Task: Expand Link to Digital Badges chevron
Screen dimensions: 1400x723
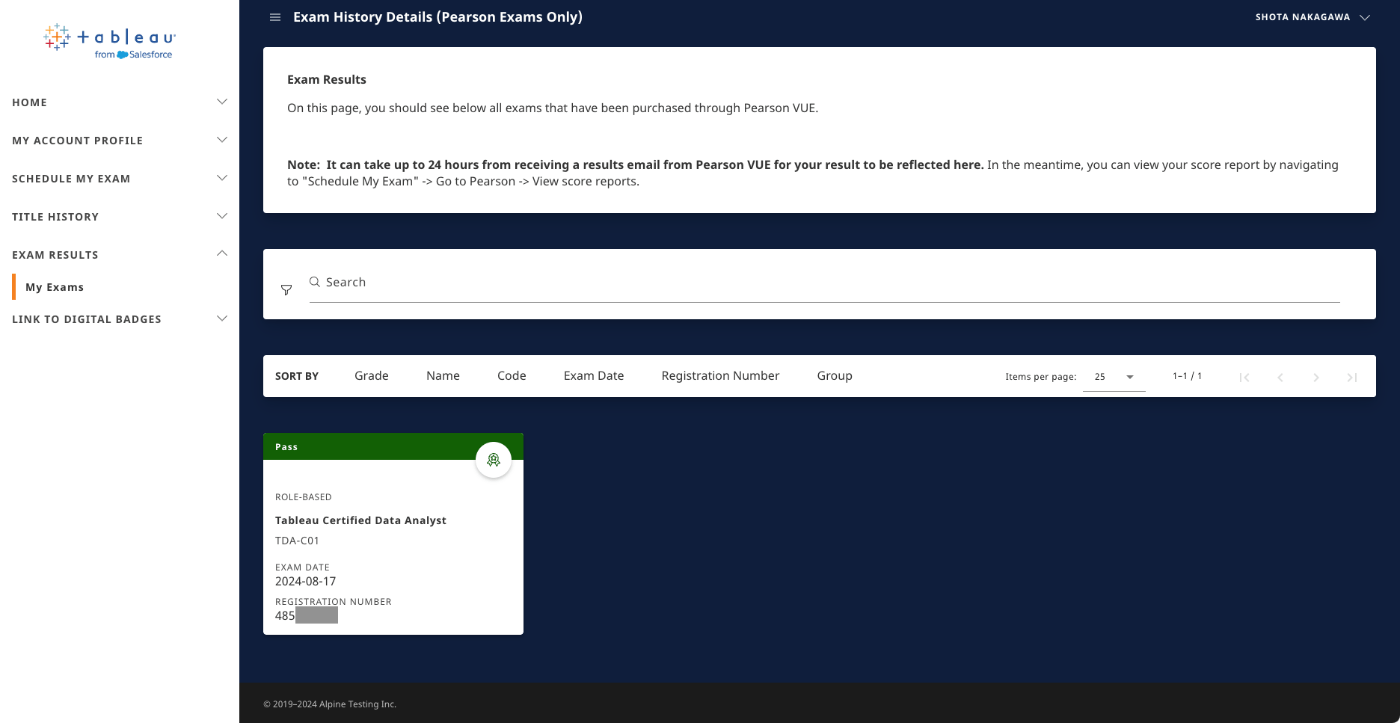Action: click(222, 319)
